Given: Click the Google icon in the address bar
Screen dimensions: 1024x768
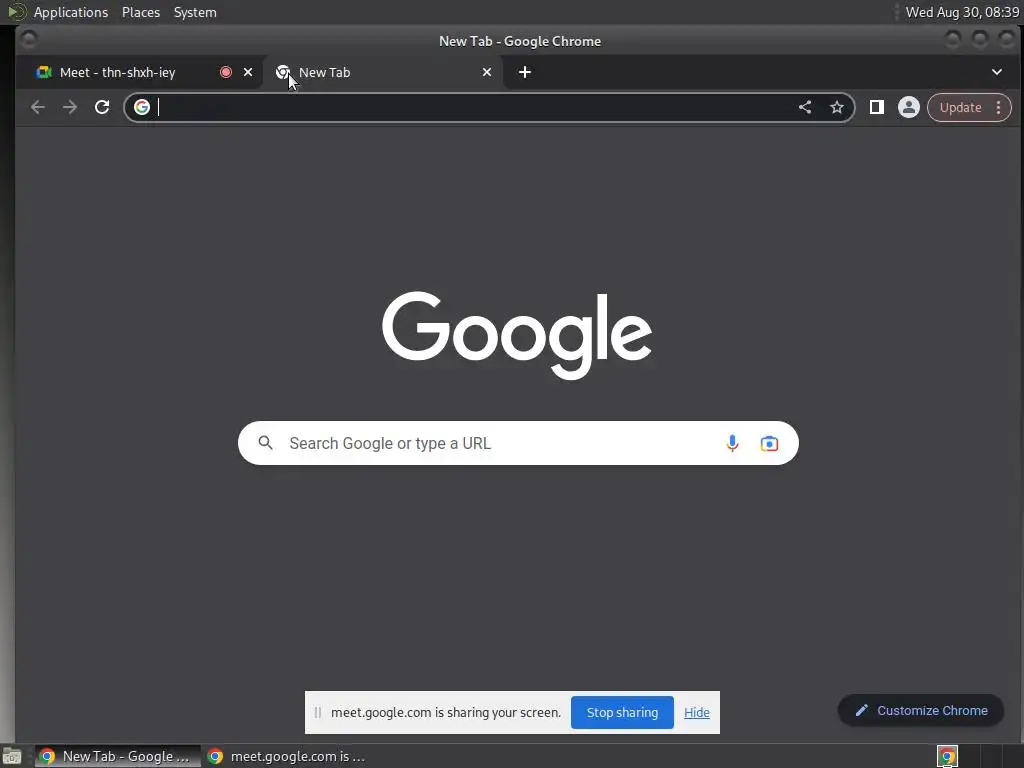Looking at the screenshot, I should tap(142, 107).
